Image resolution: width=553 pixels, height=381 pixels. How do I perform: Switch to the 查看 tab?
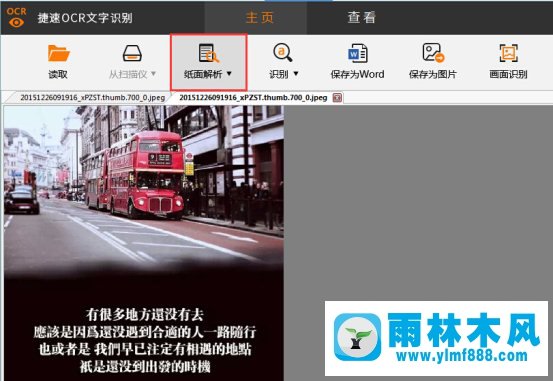pyautogui.click(x=362, y=17)
